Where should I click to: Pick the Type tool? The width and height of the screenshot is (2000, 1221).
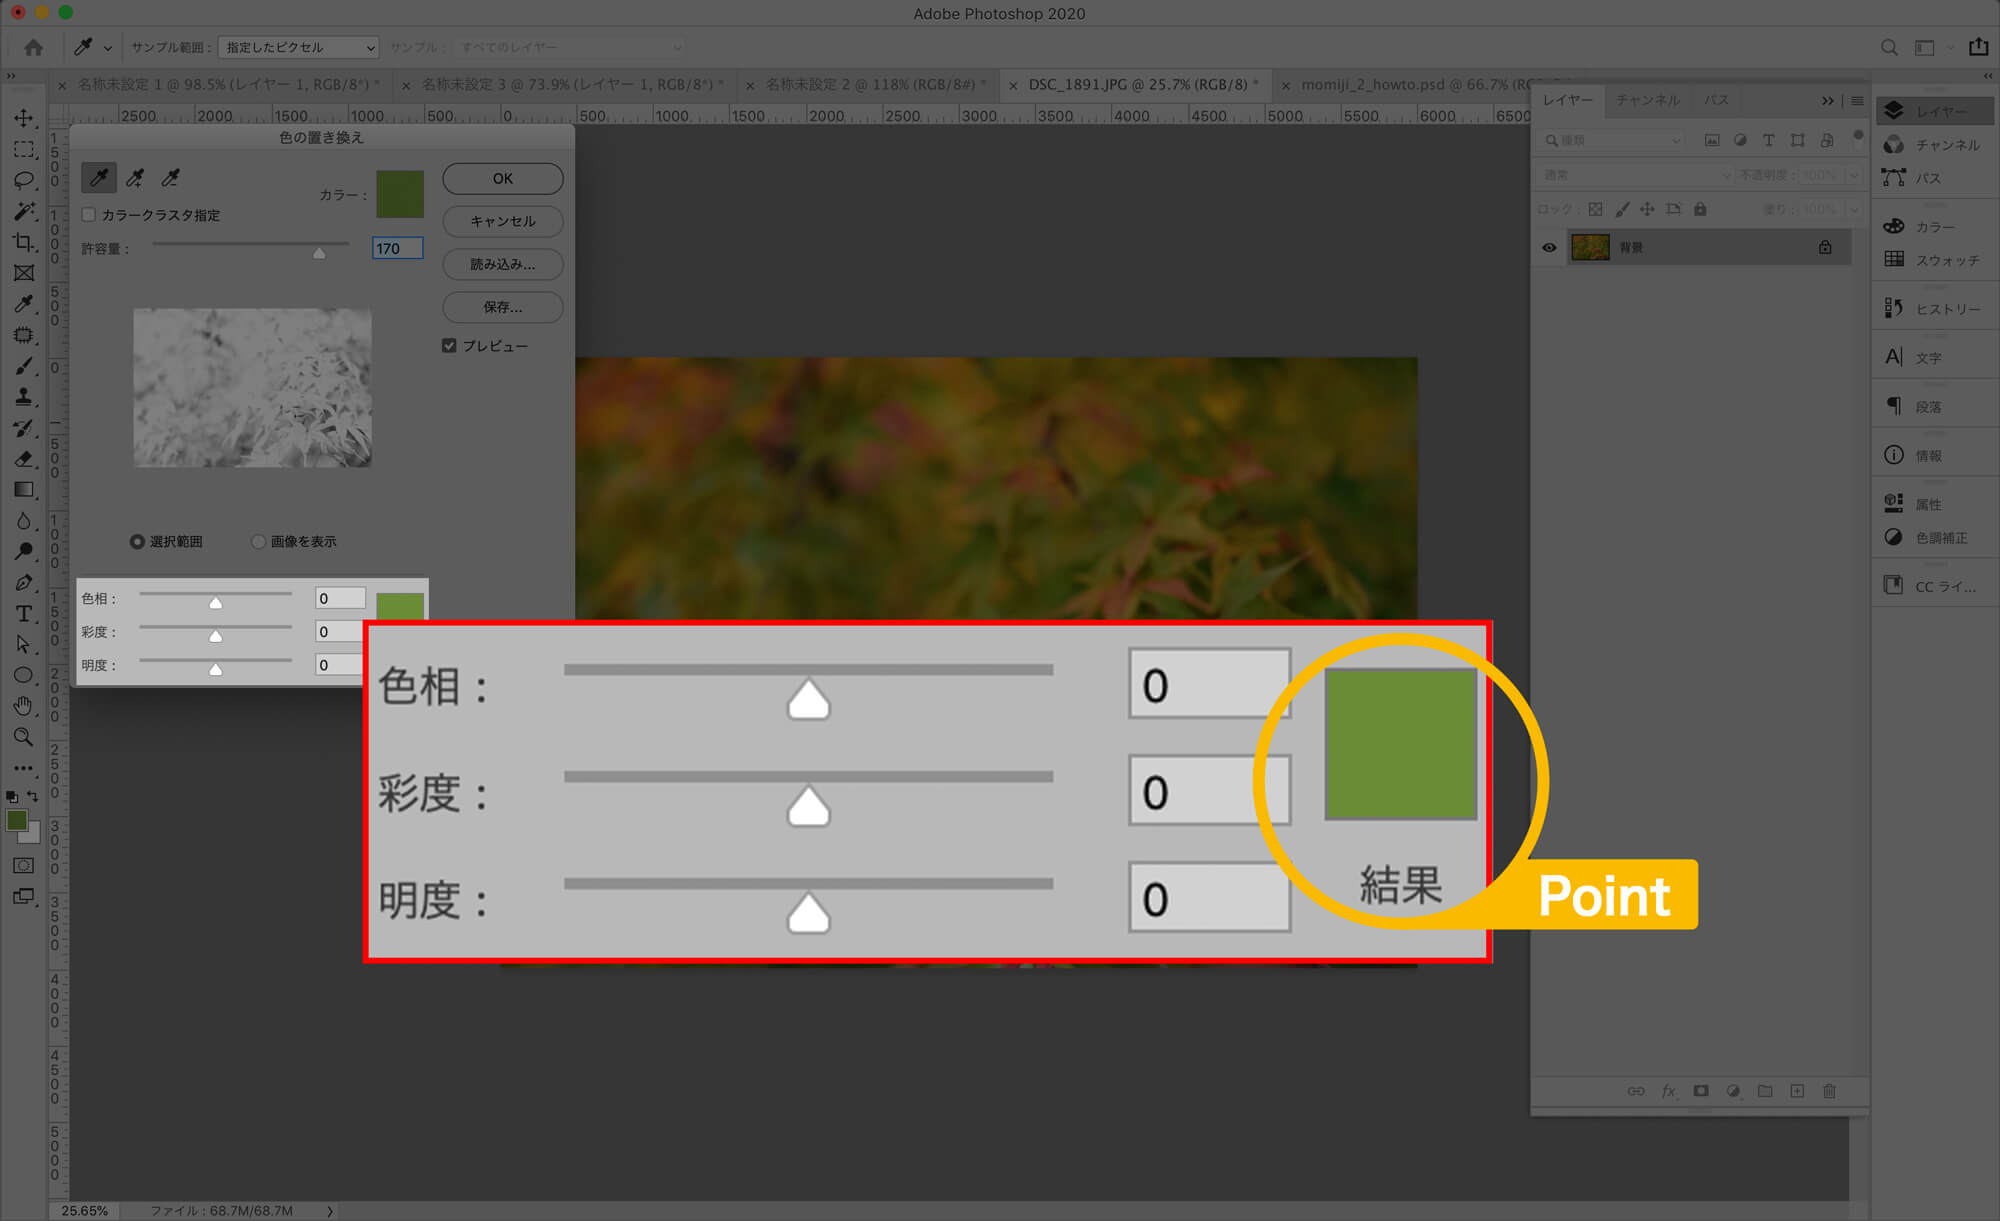(23, 614)
